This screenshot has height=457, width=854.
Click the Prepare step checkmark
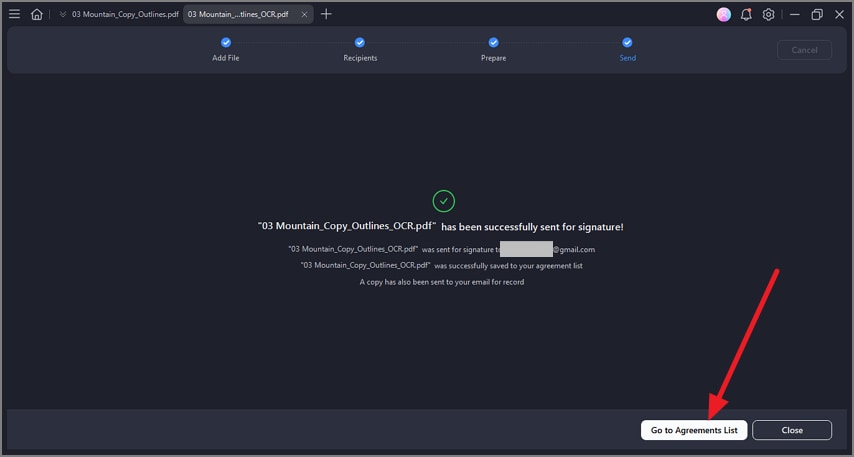point(493,42)
